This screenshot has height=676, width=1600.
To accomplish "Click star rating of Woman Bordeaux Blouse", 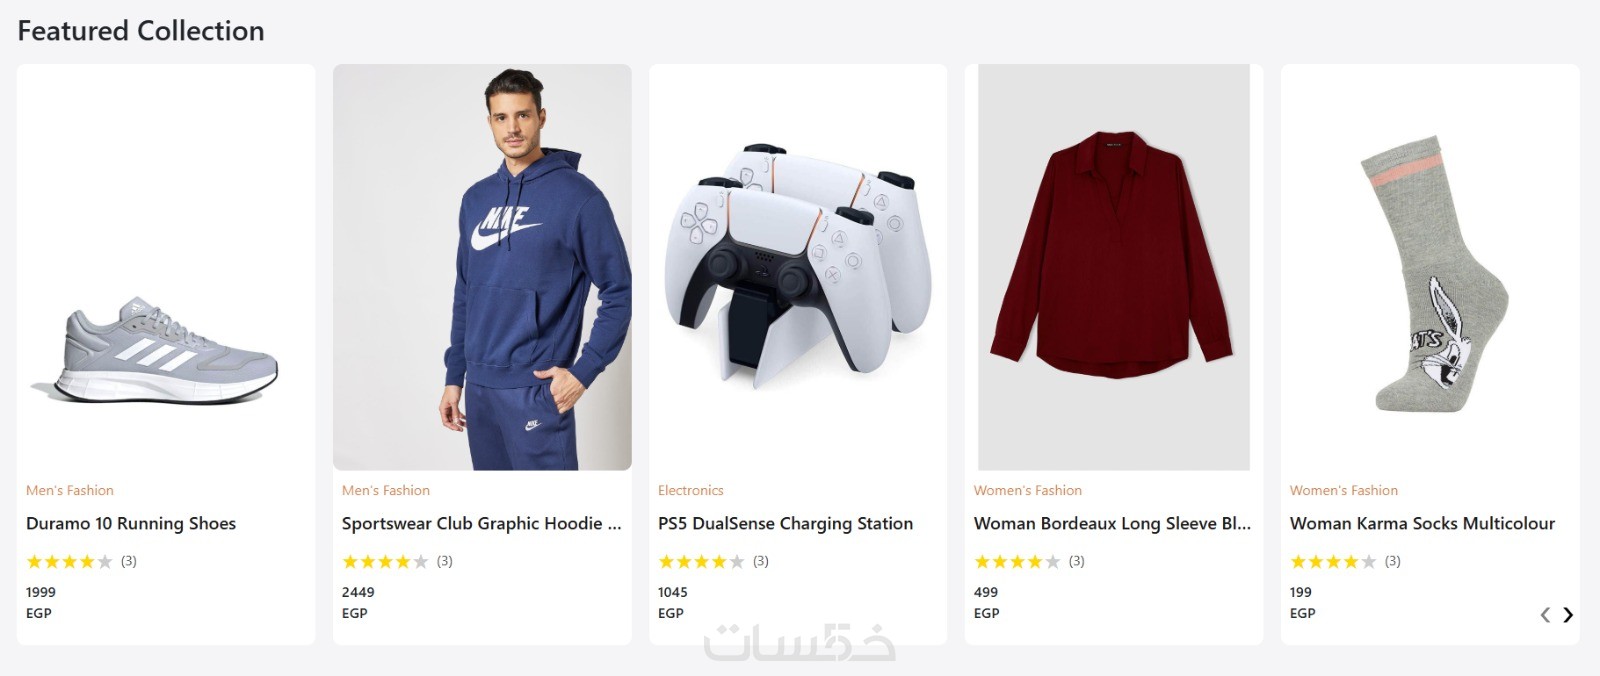I will coord(1017,562).
